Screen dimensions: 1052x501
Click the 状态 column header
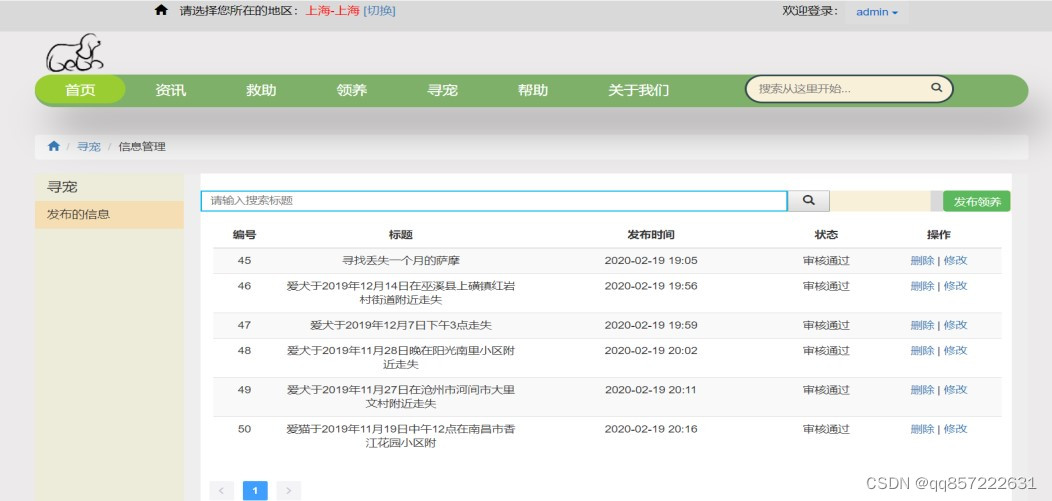[x=826, y=235]
